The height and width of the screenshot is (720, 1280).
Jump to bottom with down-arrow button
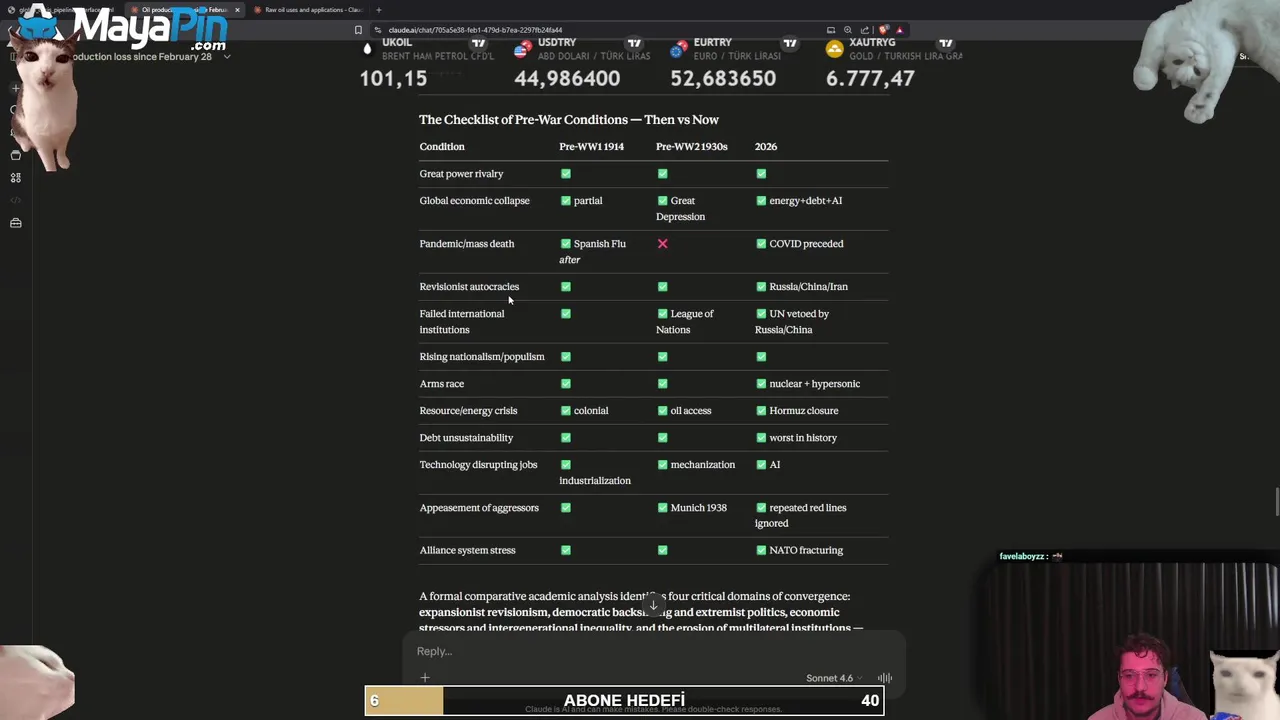[653, 604]
